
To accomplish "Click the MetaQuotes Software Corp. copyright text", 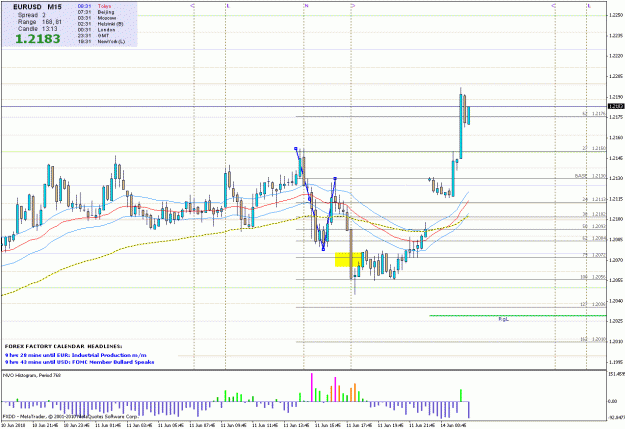I will 71,416.
